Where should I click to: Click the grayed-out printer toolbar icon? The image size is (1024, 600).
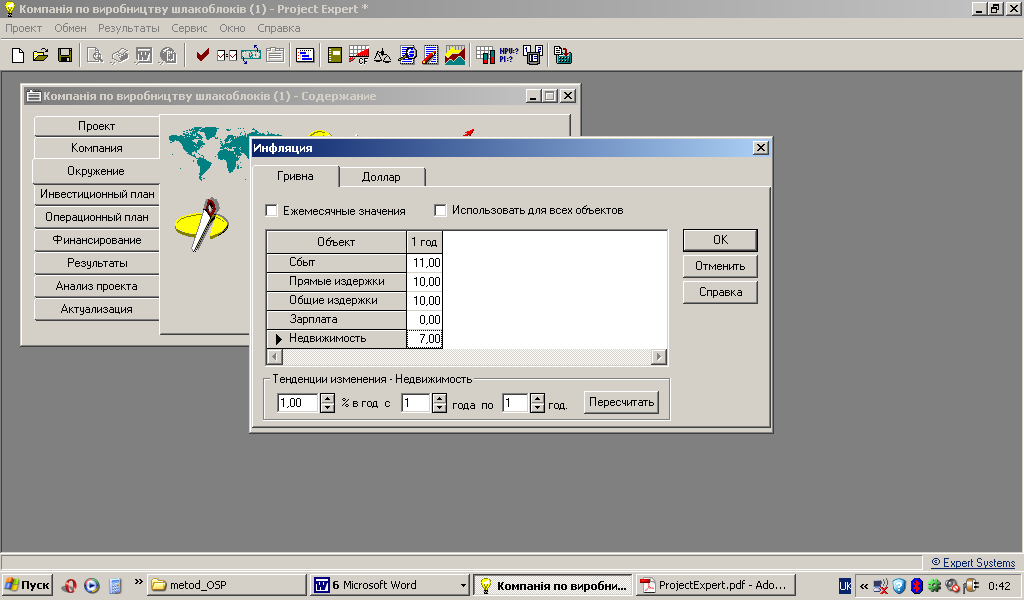click(x=119, y=55)
